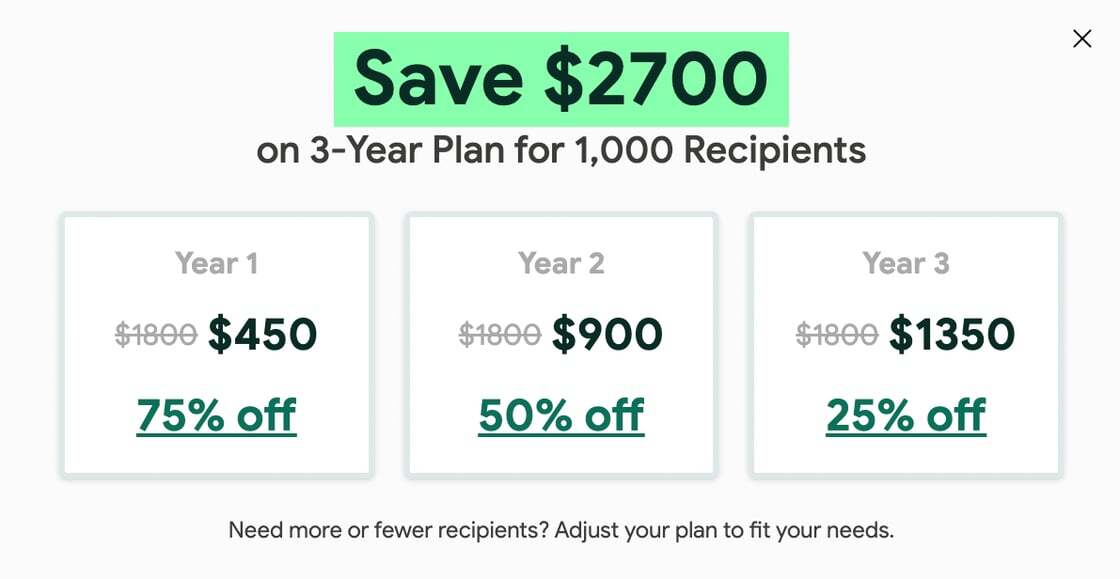Viewport: 1120px width, 579px height.
Task: Click the 3-Year Plan subtitle text
Action: (x=560, y=149)
